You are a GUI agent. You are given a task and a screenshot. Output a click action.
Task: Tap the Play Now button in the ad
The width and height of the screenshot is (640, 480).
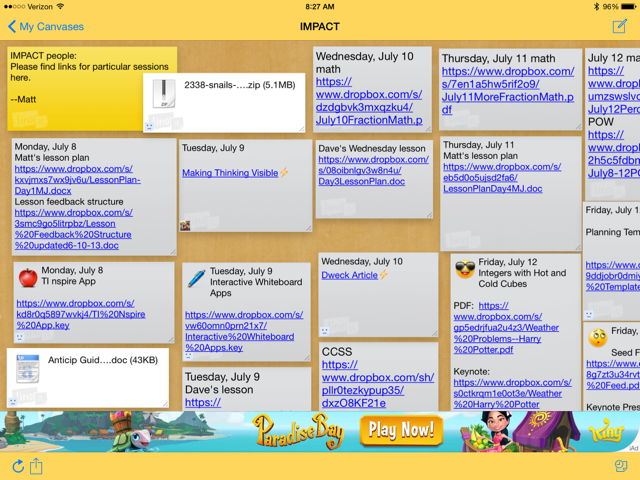pos(401,430)
